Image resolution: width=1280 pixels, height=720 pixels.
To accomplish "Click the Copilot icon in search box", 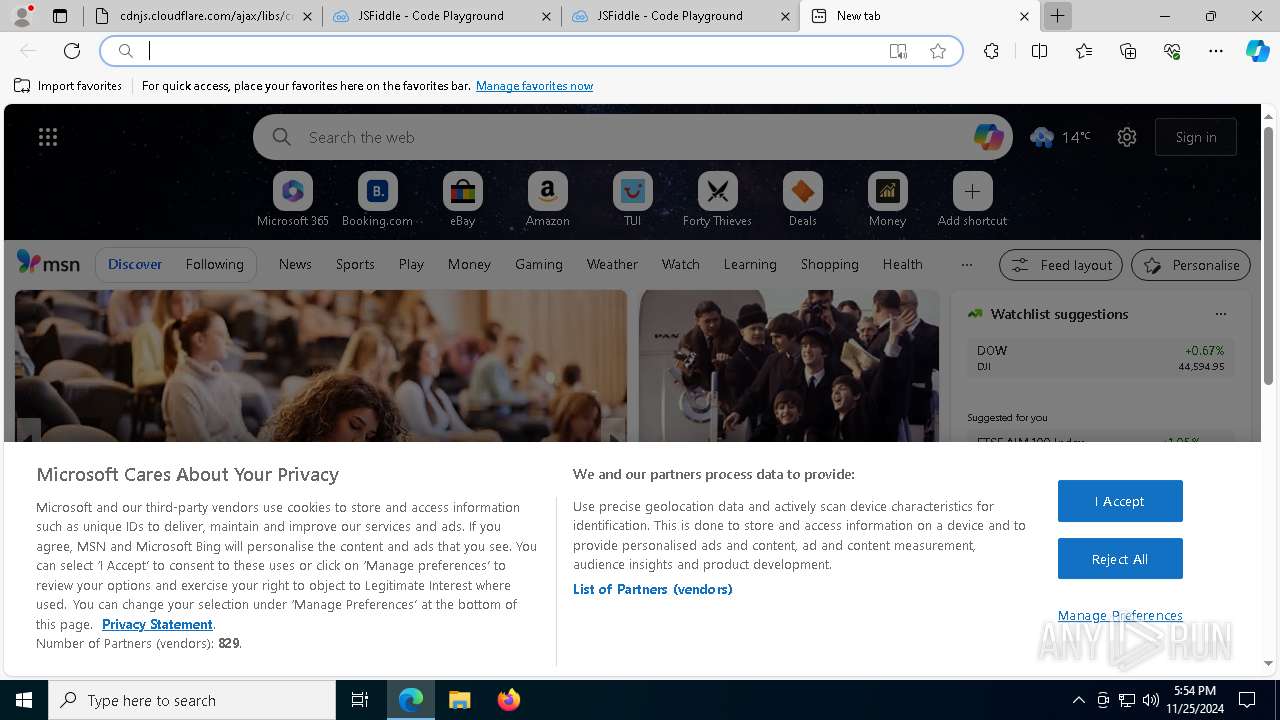I will (x=988, y=137).
